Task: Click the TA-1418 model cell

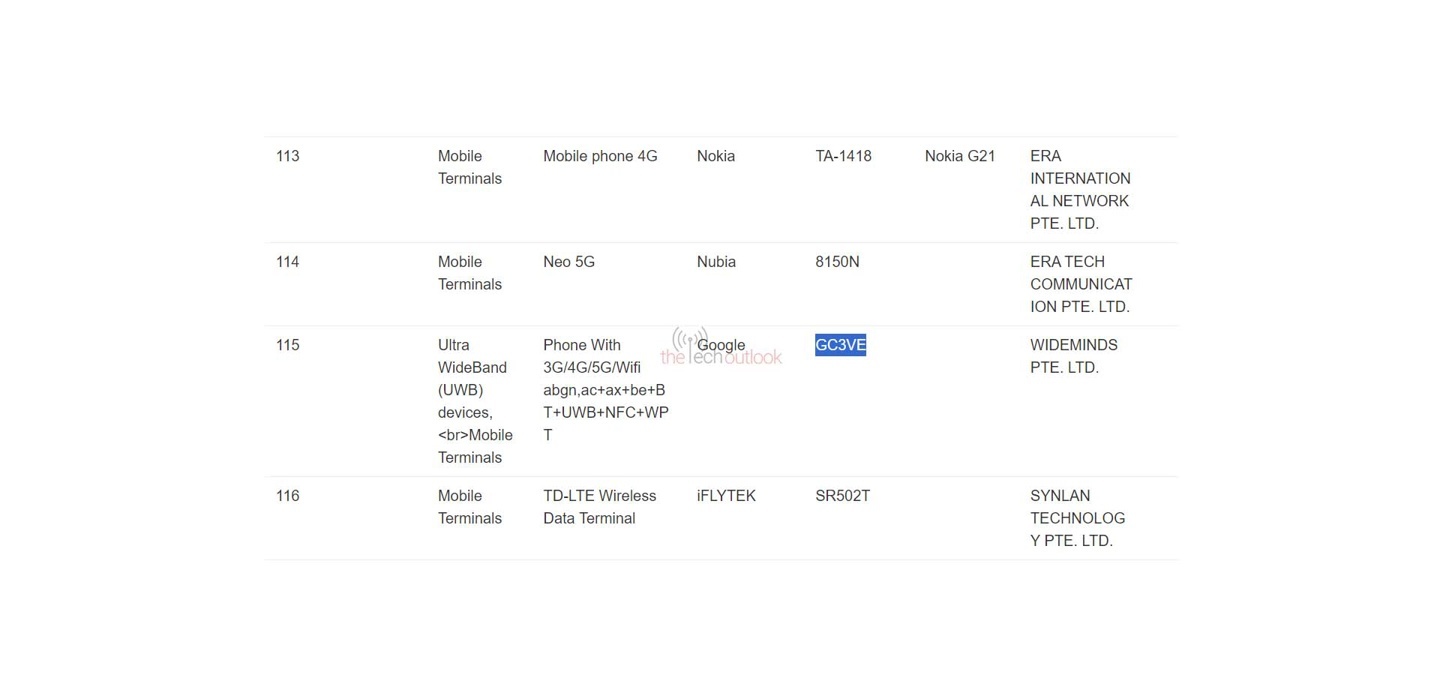Action: [x=843, y=157]
